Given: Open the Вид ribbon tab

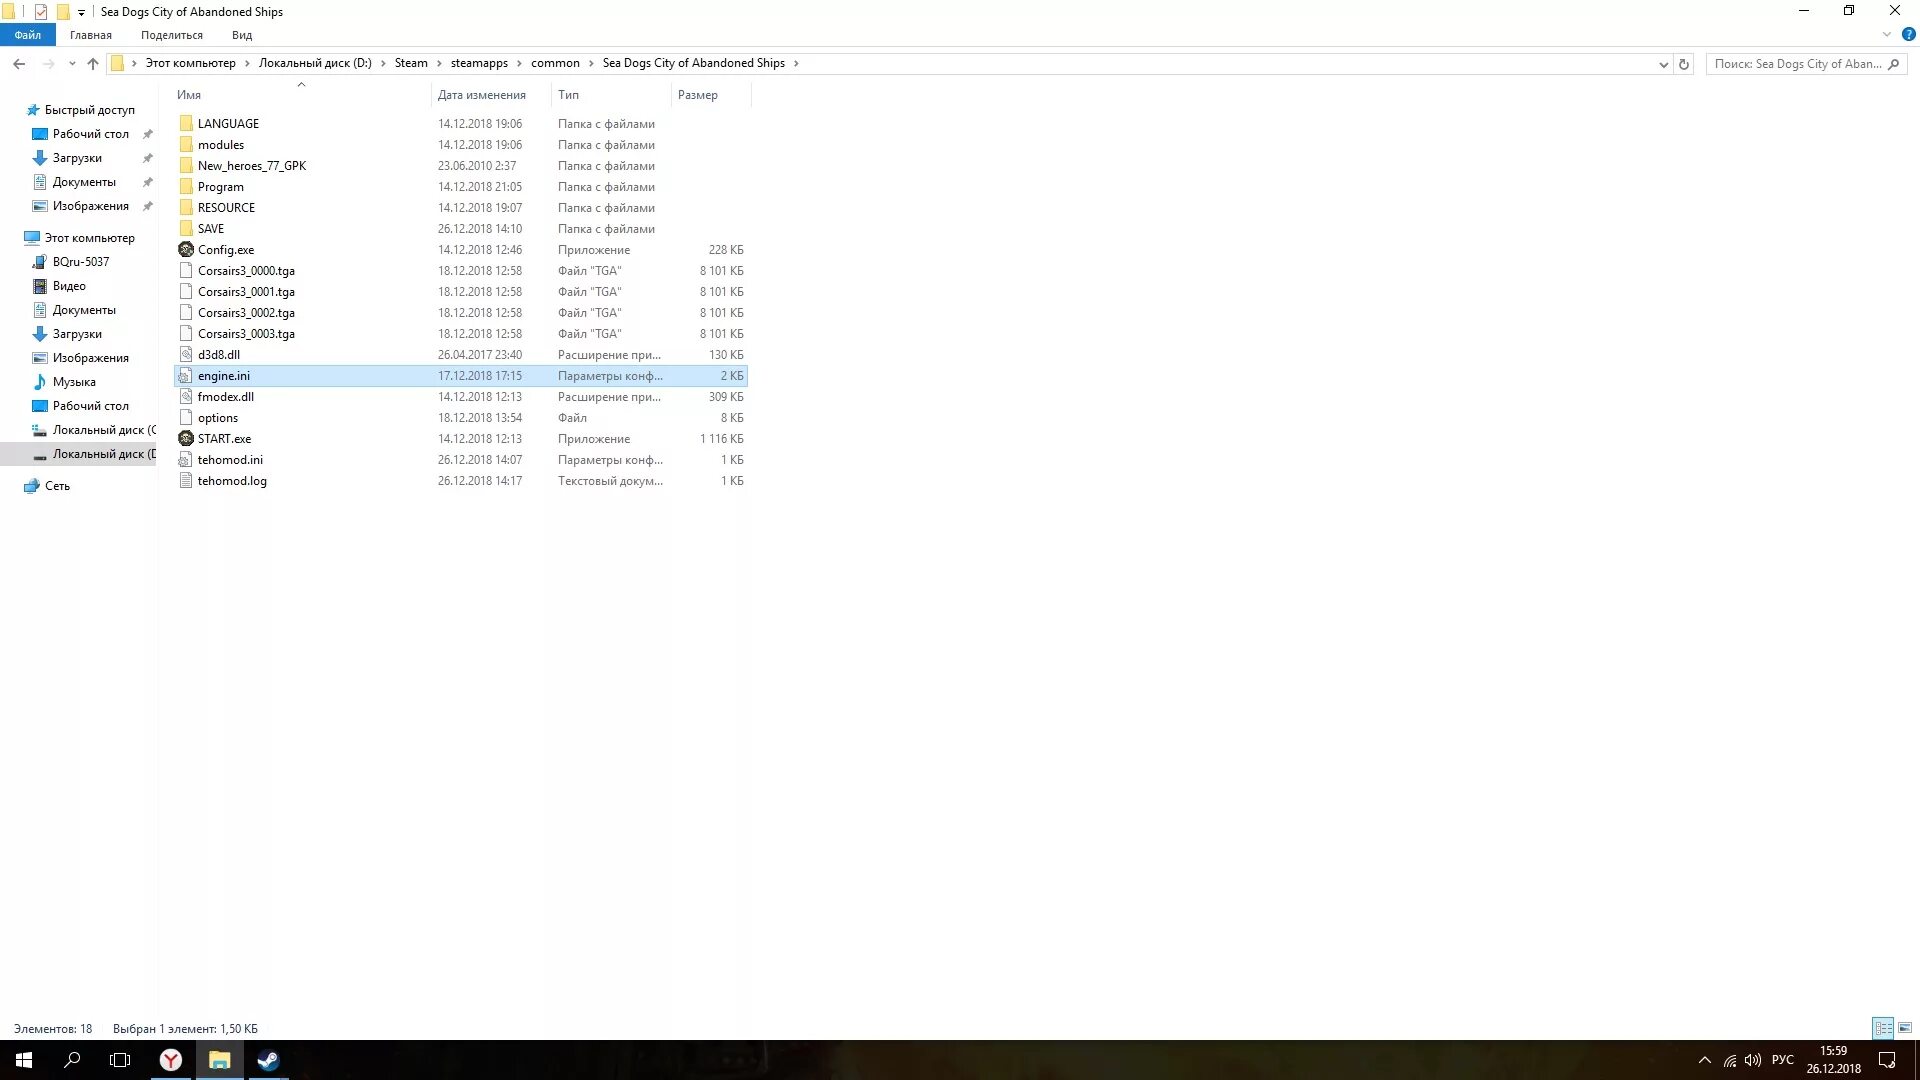Looking at the screenshot, I should point(242,35).
